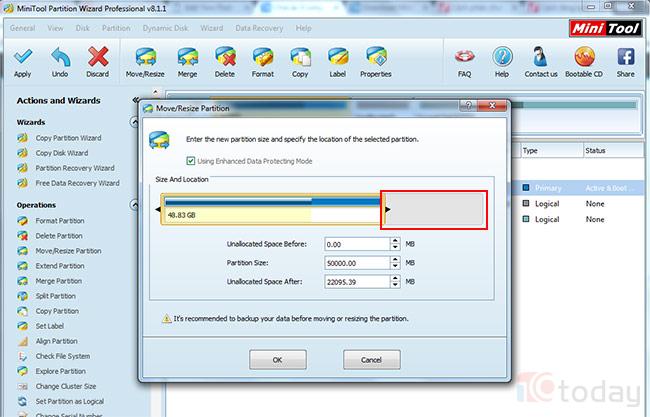Click the Format toolbar icon
Screen dimensions: 650x417
[263, 57]
